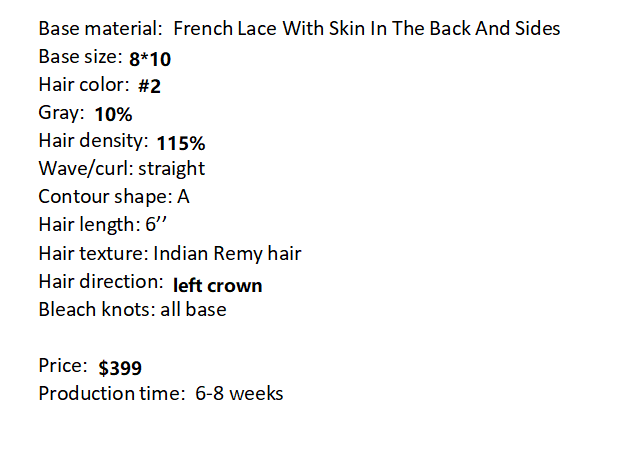Click the "Wave/curl: straight" line
This screenshot has width=627, height=475.
point(121,168)
